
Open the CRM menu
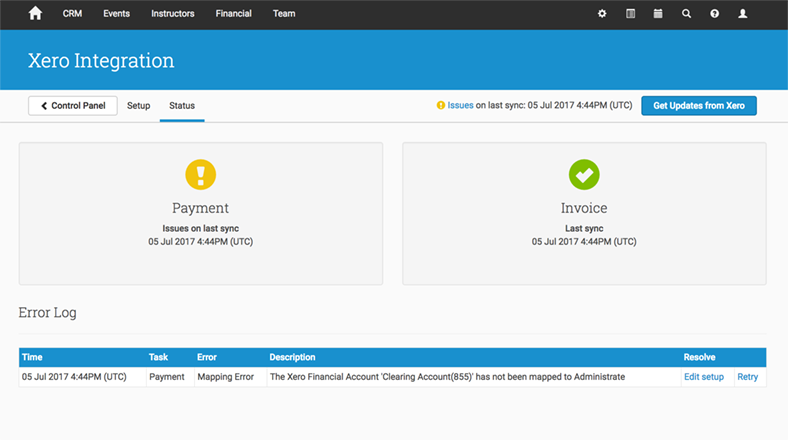tap(72, 14)
